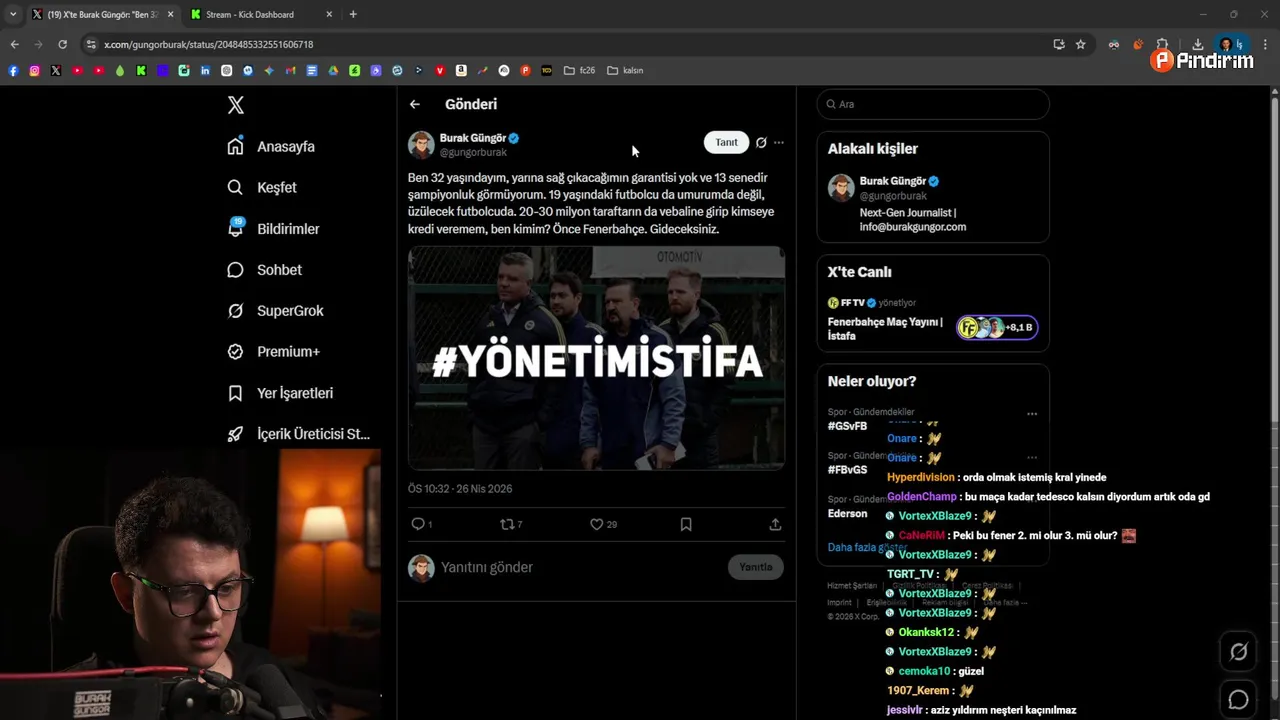The width and height of the screenshot is (1280, 720).
Task: Open Bildirimler notifications
Action: click(x=273, y=229)
